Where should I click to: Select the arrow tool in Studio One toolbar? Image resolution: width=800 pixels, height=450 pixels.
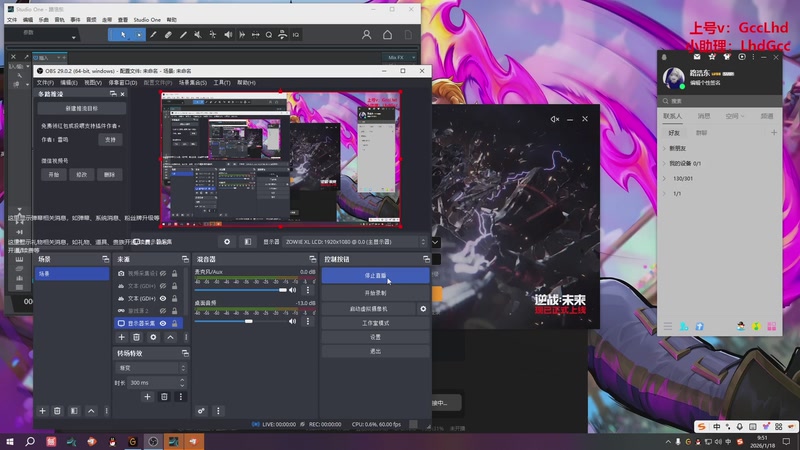click(x=124, y=35)
